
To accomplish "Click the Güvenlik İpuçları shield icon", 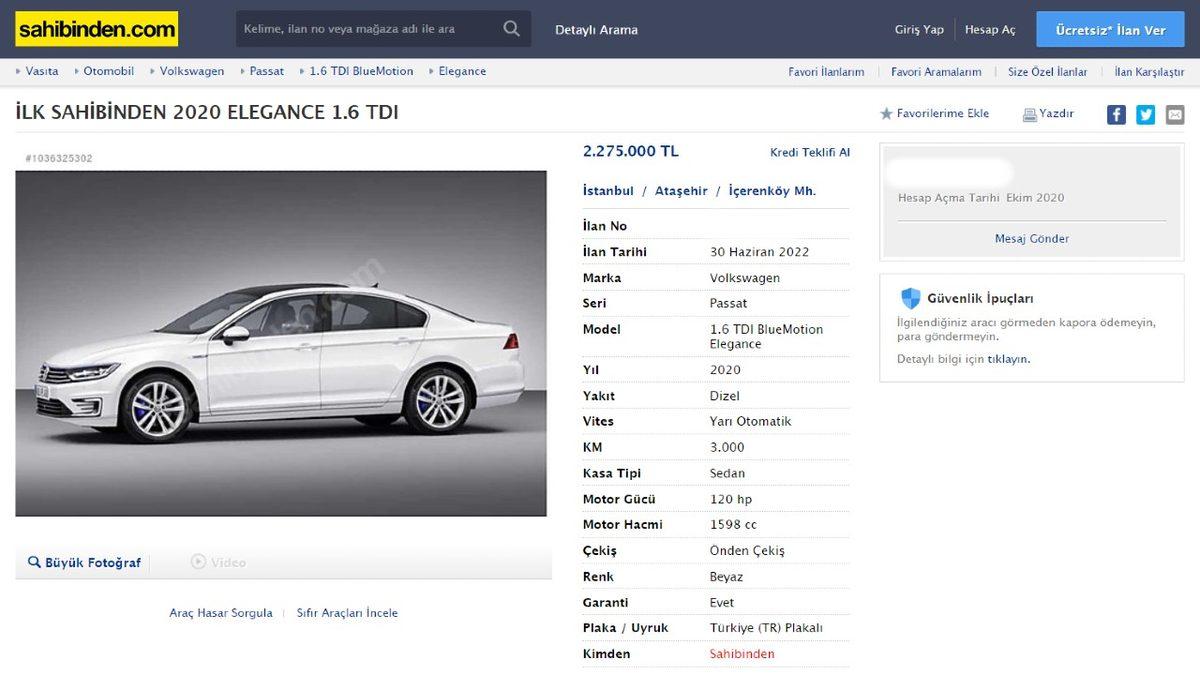I will (911, 296).
